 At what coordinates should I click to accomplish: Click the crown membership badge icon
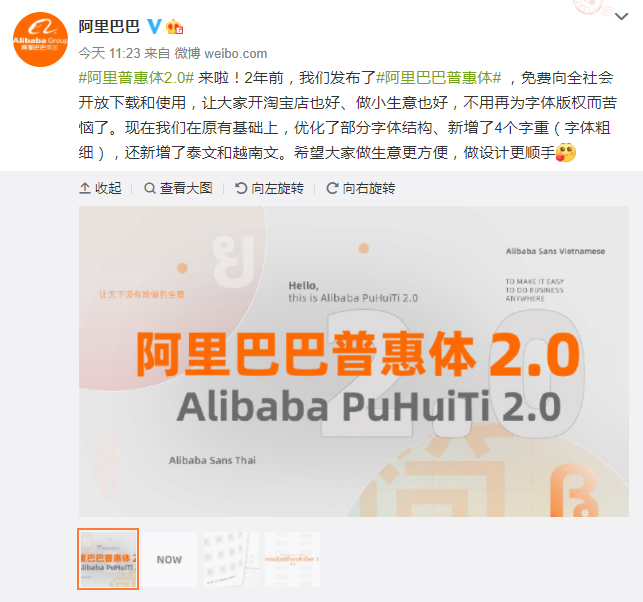[174, 27]
